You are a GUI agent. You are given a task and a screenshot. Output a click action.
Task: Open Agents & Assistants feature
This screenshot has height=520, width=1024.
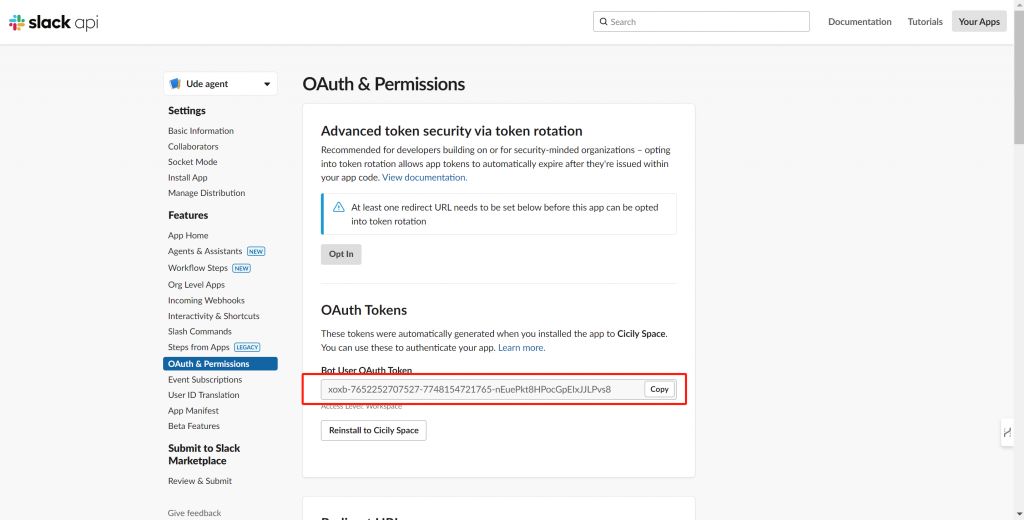click(205, 251)
